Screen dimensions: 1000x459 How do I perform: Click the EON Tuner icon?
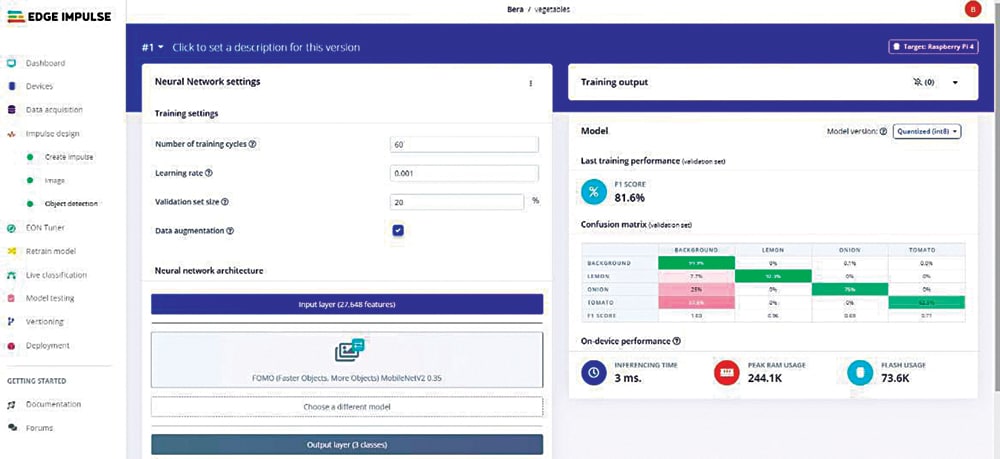click(11, 227)
